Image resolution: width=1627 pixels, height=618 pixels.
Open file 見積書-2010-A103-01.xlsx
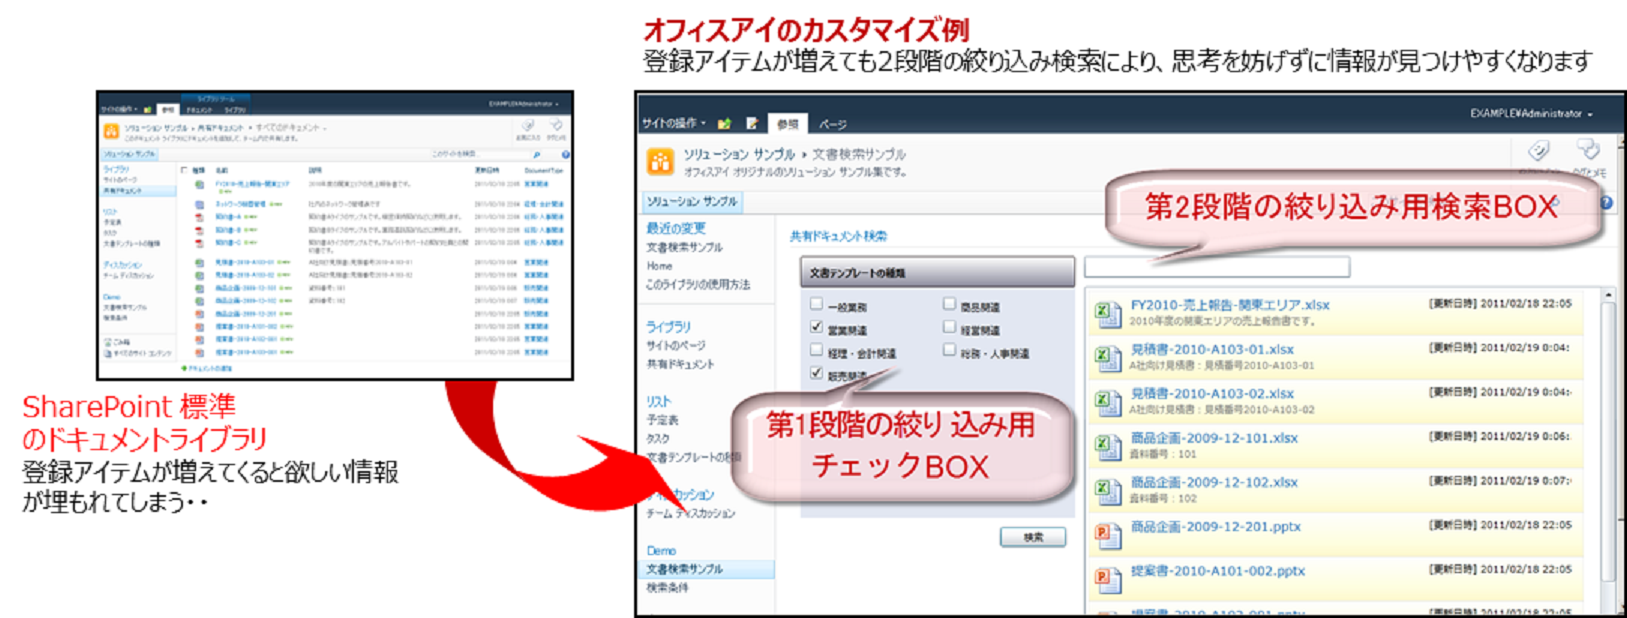[x=1212, y=349]
